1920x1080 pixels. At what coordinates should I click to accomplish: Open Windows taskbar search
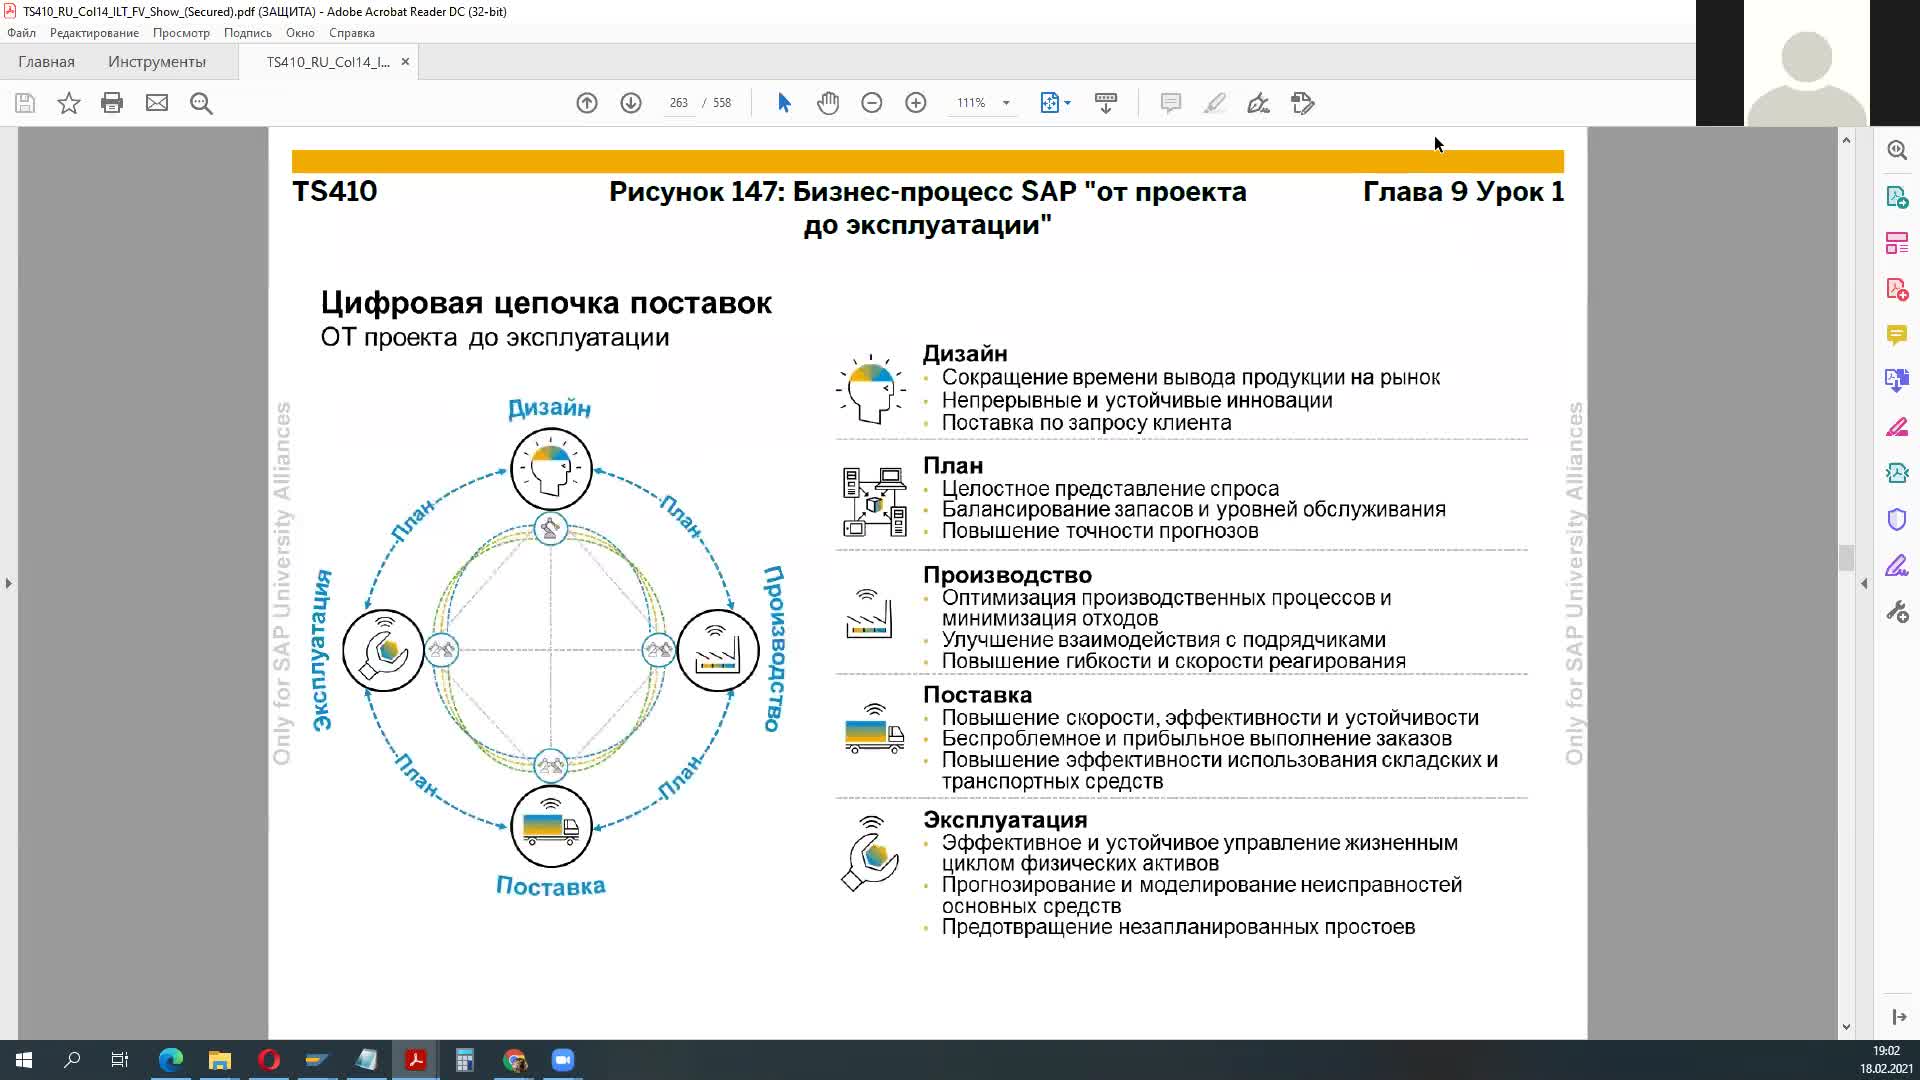72,1060
